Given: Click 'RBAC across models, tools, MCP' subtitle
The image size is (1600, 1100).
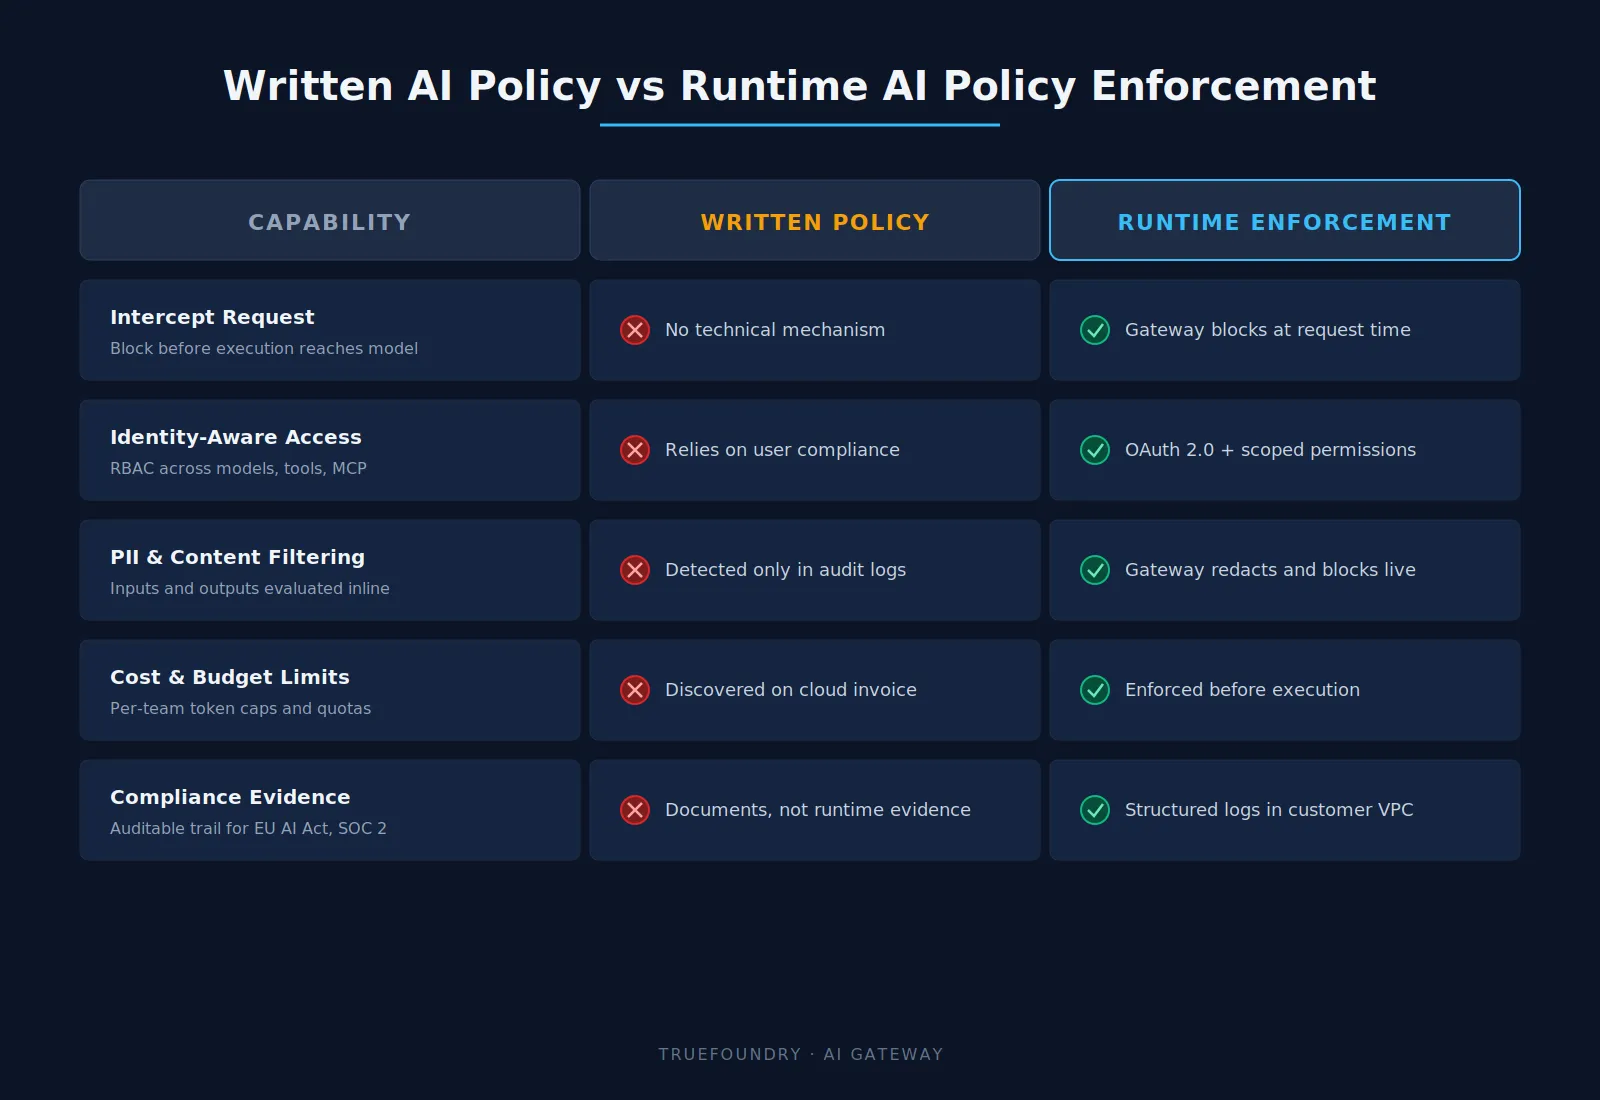Looking at the screenshot, I should pos(238,468).
